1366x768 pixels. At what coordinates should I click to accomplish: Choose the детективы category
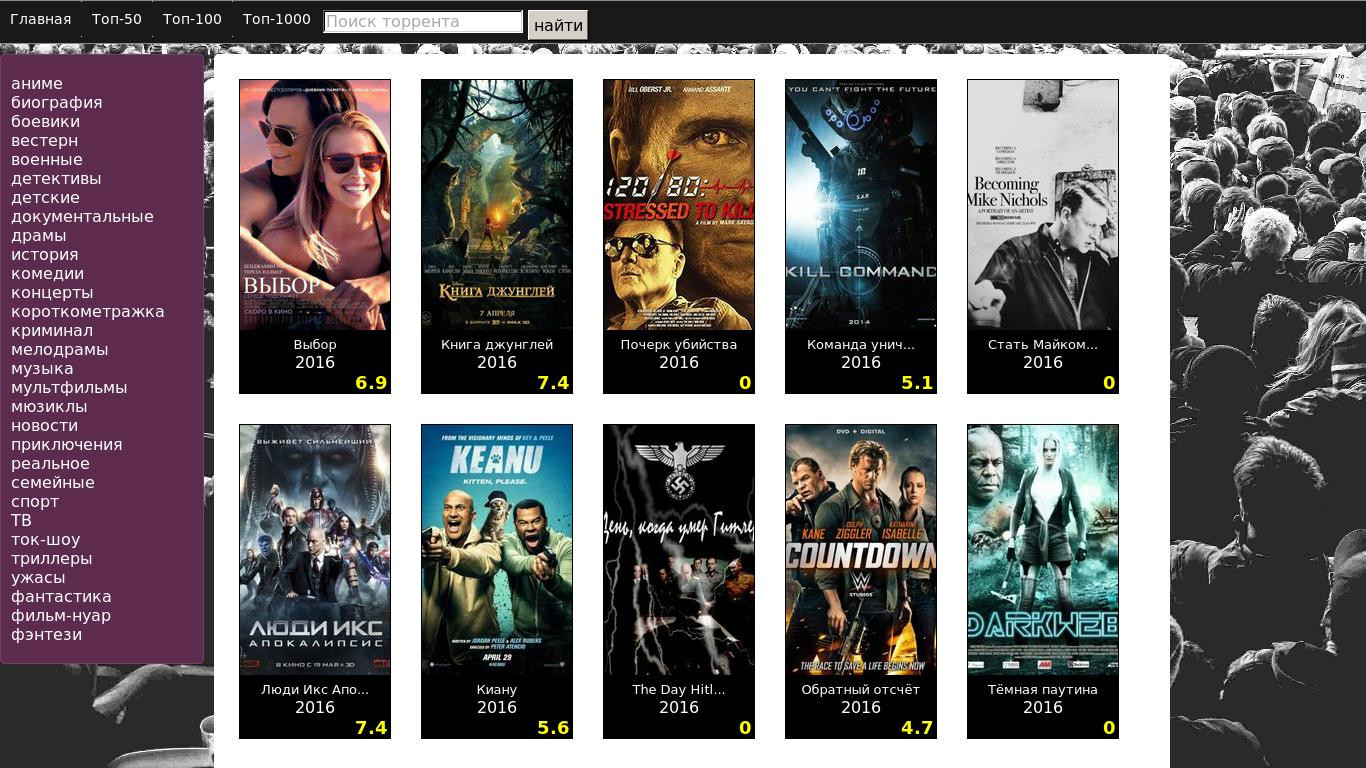pyautogui.click(x=56, y=179)
